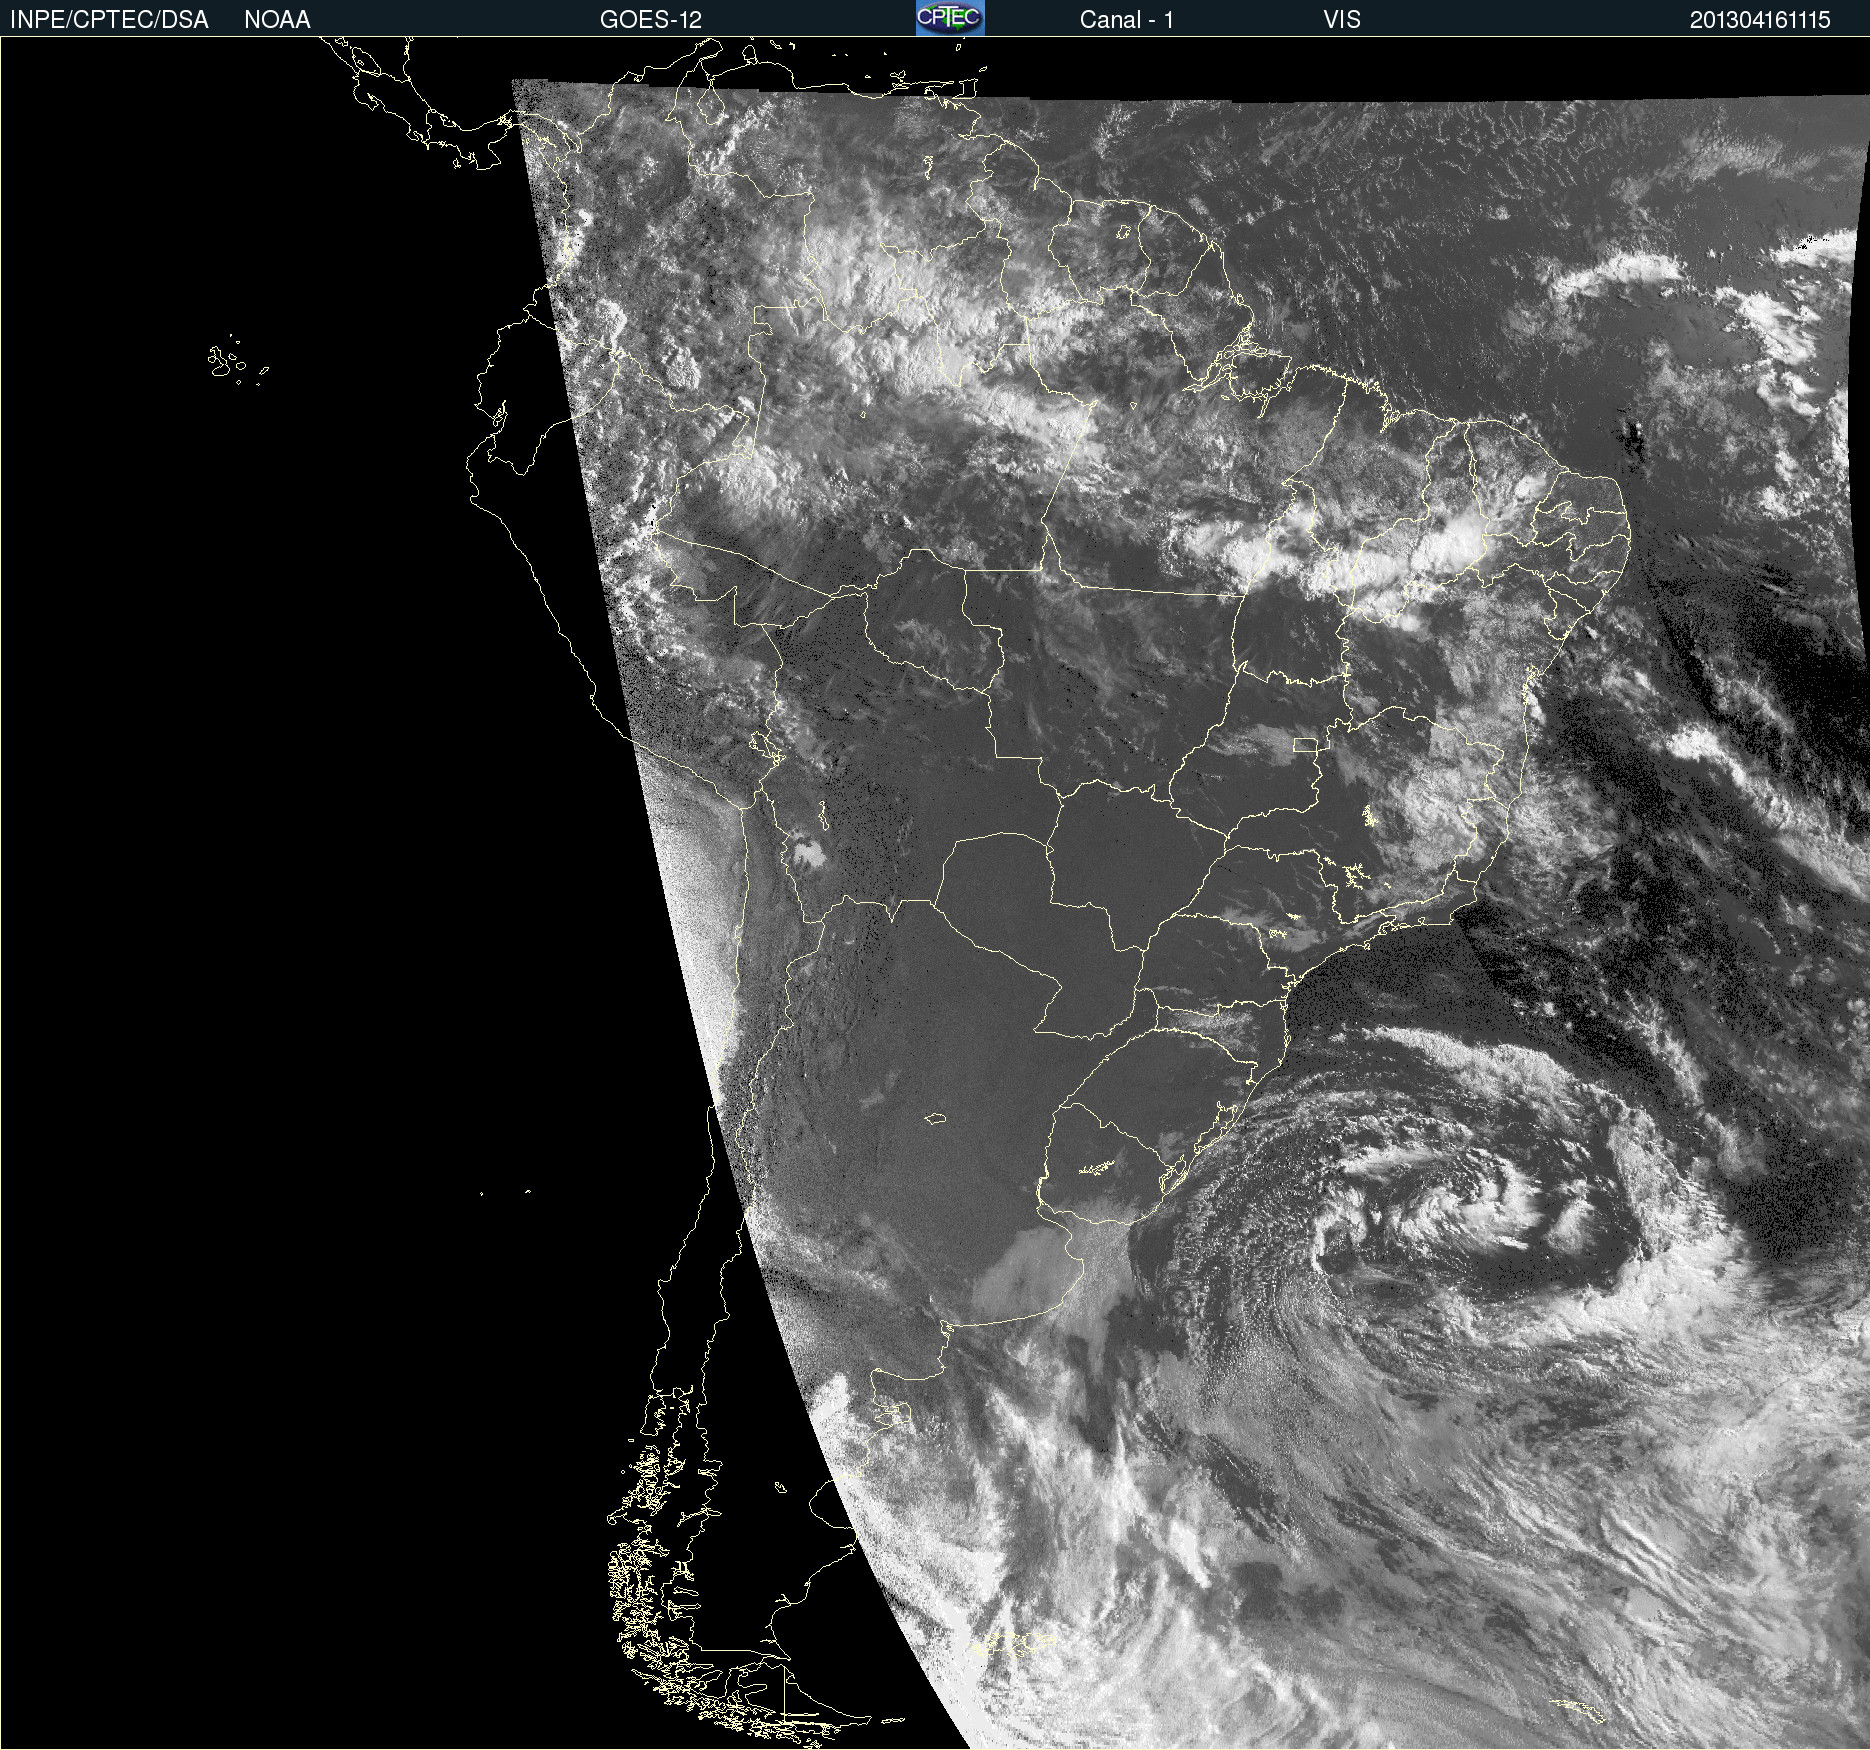1870x1750 pixels.
Task: Click the VIS label in the header
Action: (x=1341, y=20)
